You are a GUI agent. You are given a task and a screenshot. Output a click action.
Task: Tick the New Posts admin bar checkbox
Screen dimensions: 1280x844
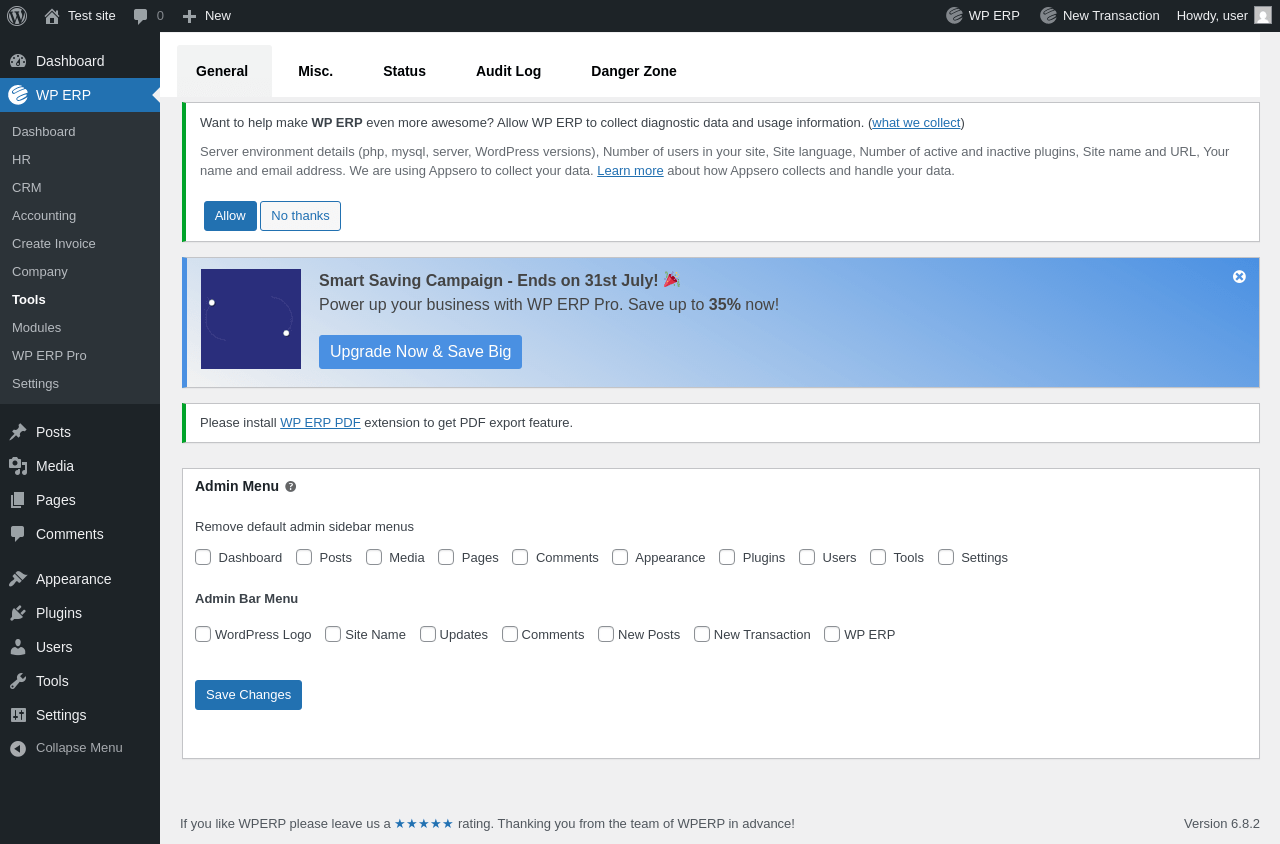click(606, 634)
